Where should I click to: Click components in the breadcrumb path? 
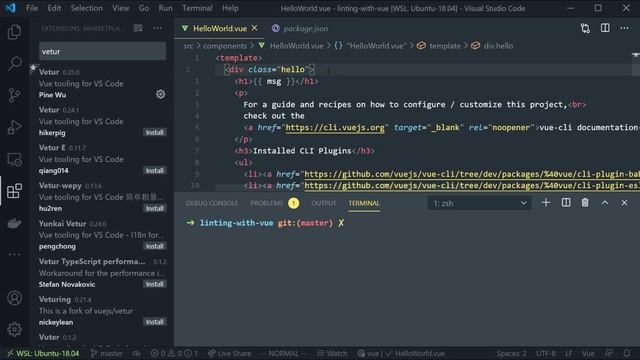click(x=224, y=46)
